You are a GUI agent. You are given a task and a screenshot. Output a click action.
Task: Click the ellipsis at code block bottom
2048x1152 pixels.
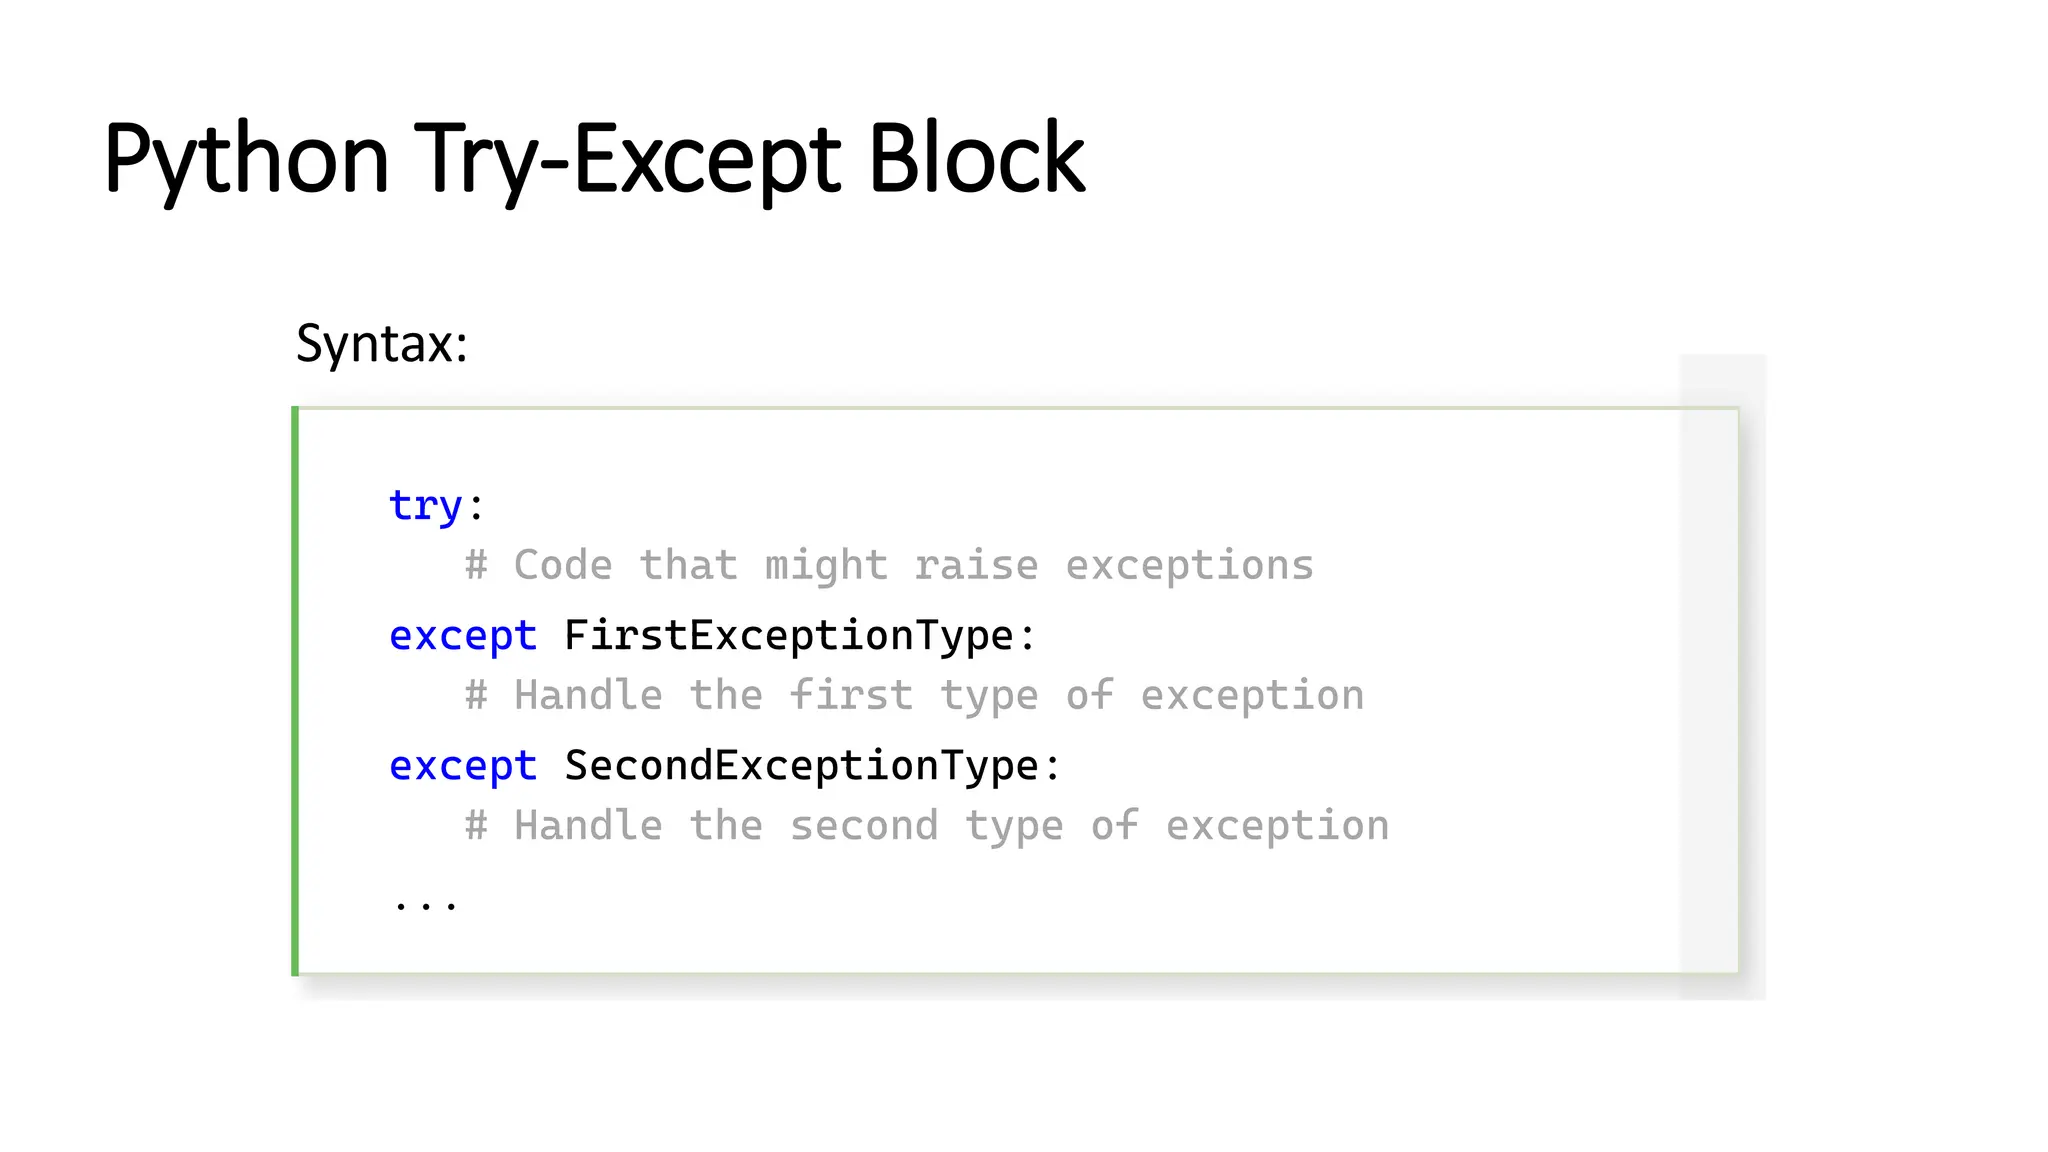tap(425, 905)
